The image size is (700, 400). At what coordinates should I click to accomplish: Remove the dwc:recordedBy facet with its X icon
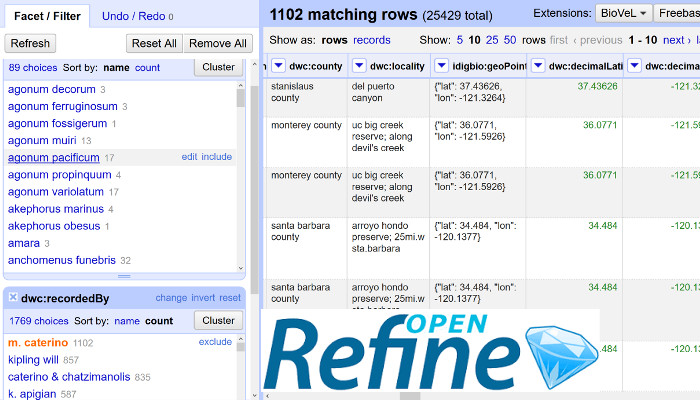[13, 297]
